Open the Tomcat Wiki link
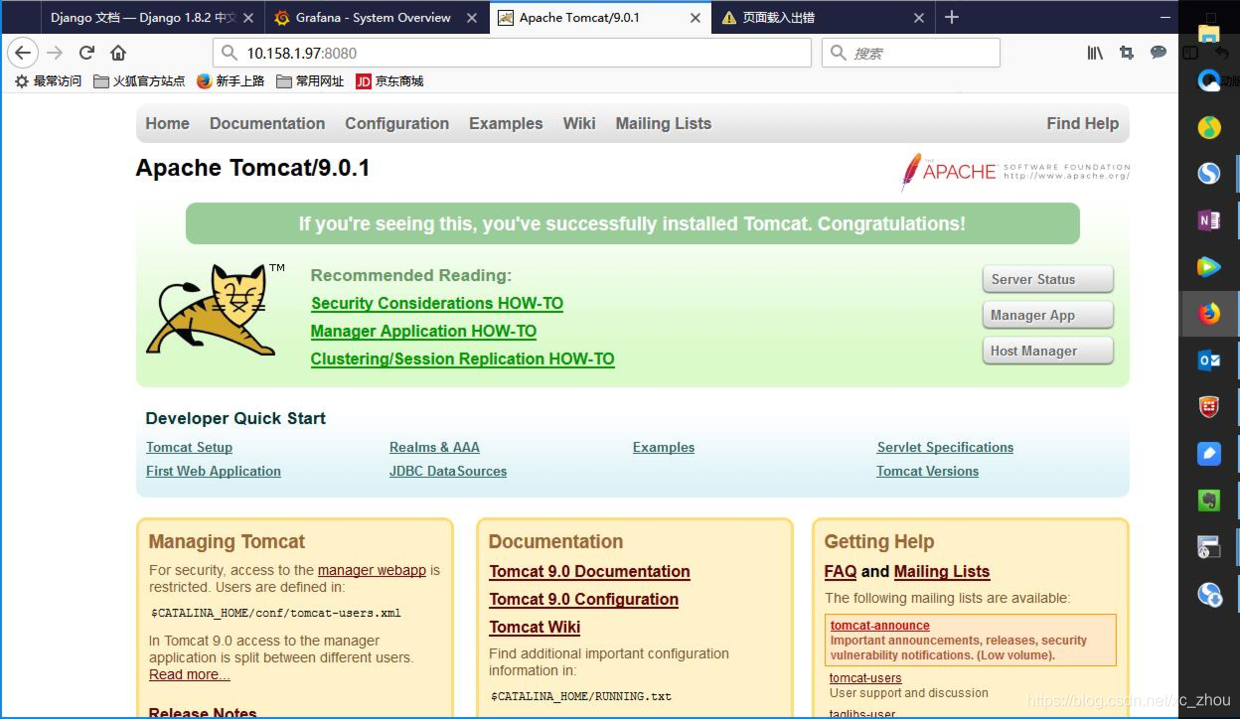Screen dimensions: 1240x719 (x=535, y=627)
